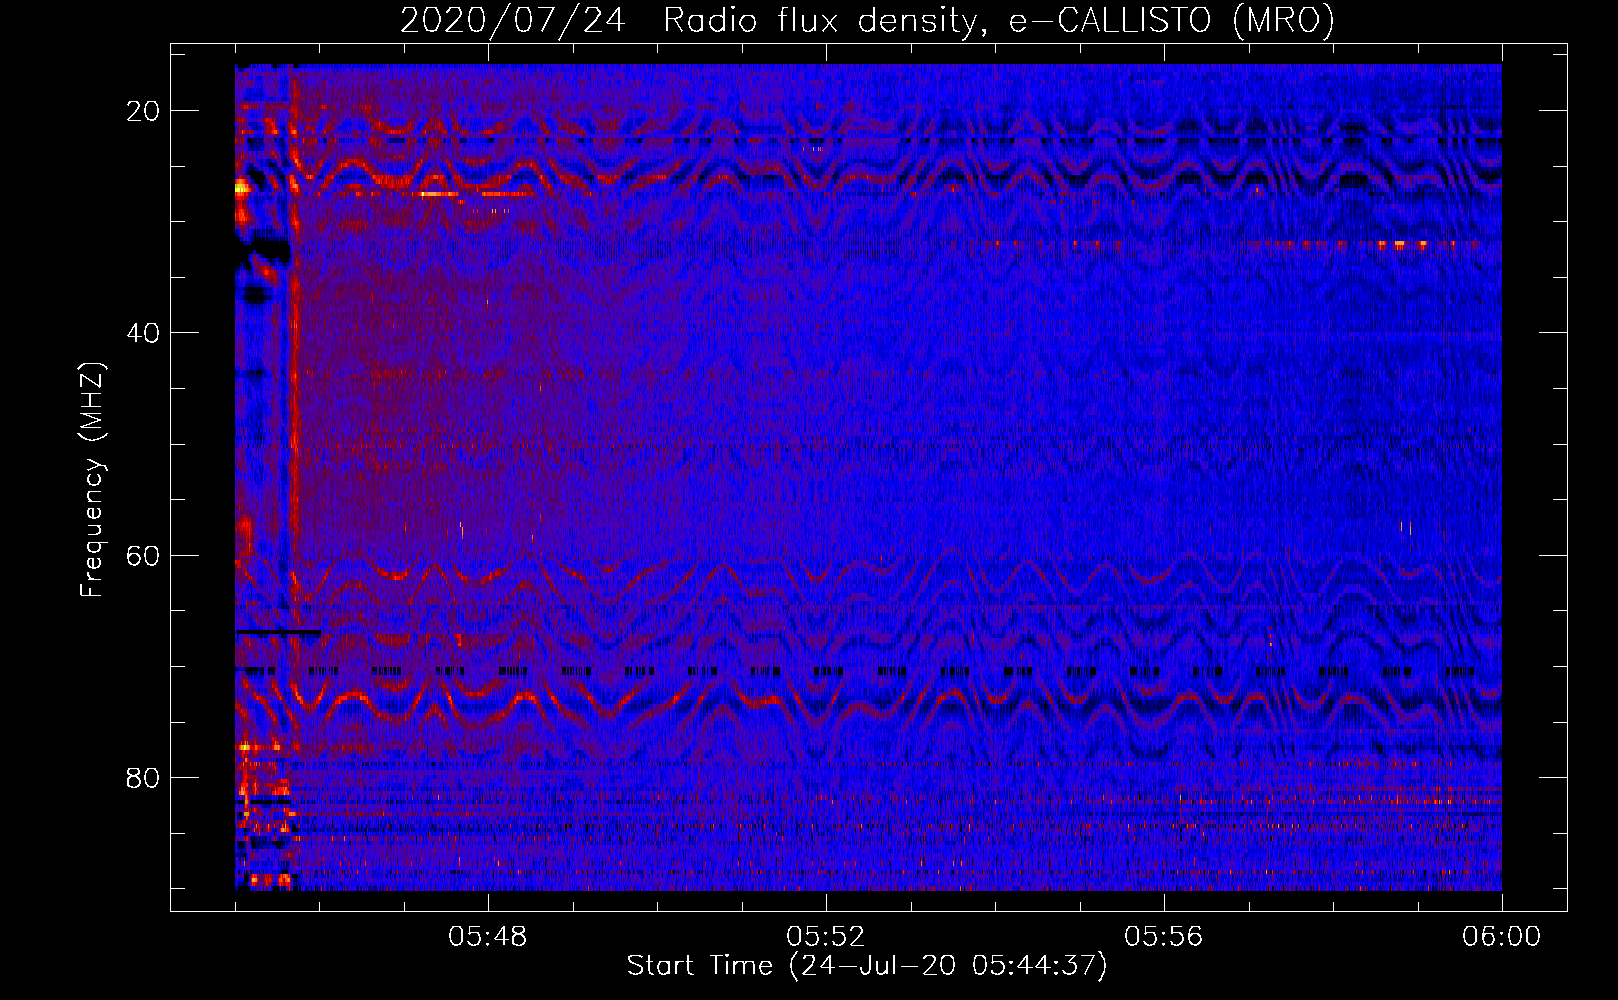The image size is (1618, 1000).
Task: Click the 20 MHz frequency tick label
Action: point(144,111)
